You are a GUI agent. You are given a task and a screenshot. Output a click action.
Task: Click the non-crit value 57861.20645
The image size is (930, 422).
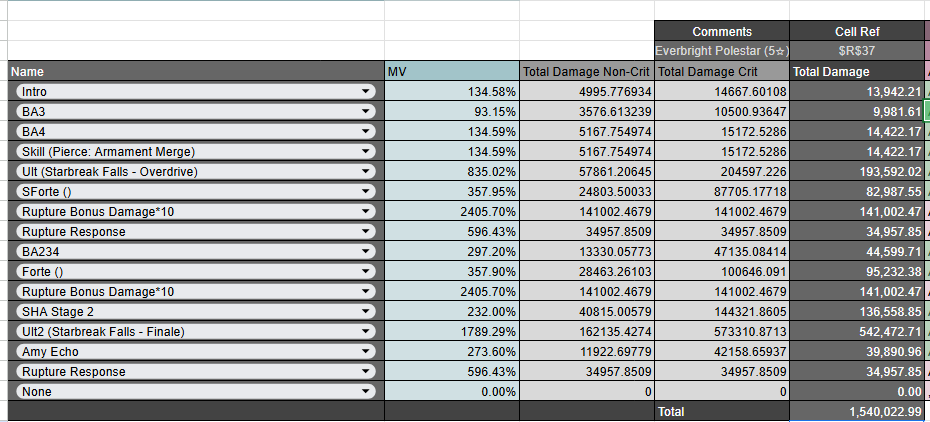click(x=587, y=172)
